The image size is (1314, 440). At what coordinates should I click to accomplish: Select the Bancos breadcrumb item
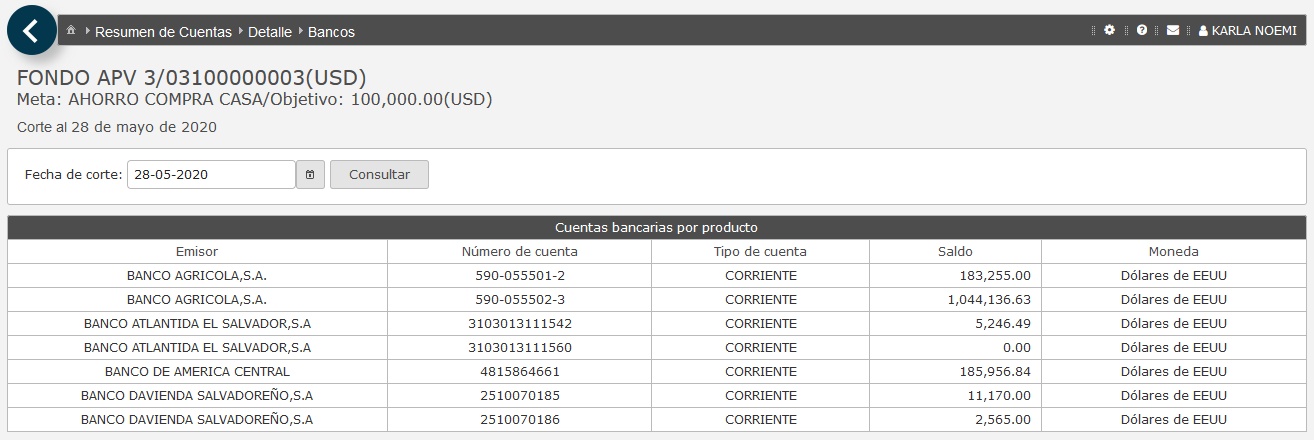(331, 31)
